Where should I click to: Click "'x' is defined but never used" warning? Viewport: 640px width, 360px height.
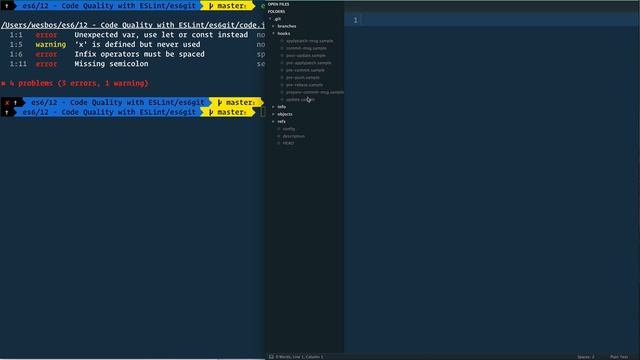click(137, 44)
